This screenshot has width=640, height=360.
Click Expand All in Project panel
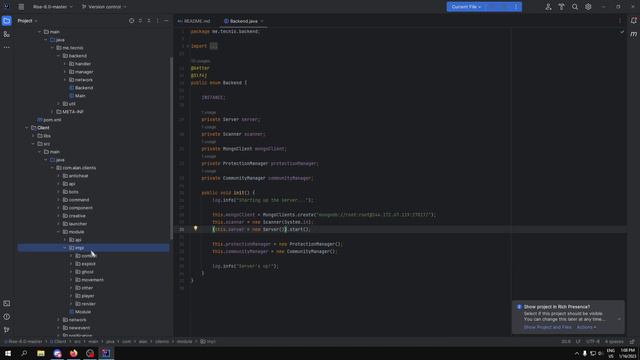140,21
